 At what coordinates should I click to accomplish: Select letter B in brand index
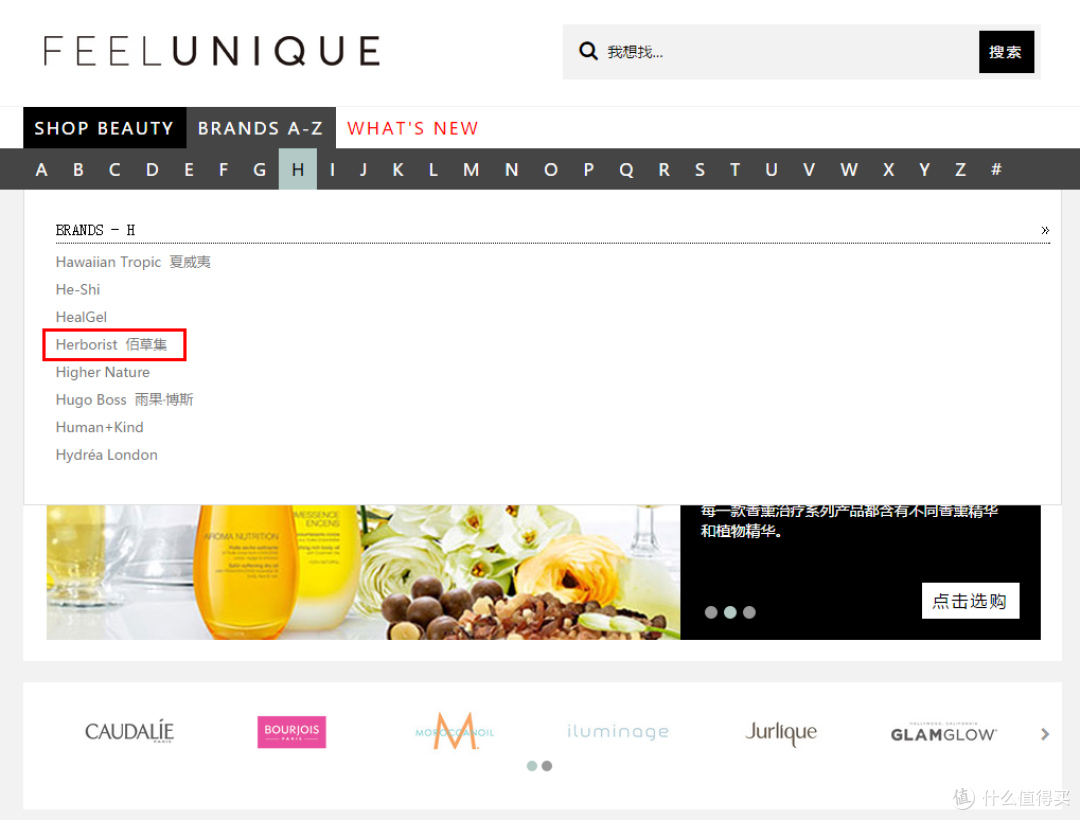click(79, 169)
